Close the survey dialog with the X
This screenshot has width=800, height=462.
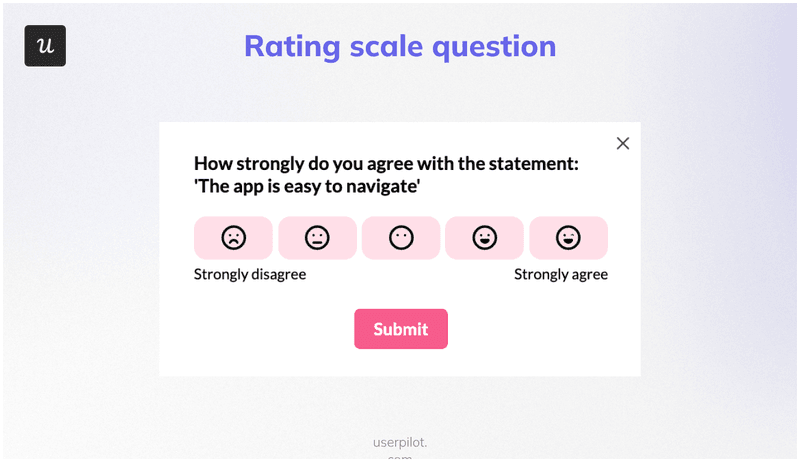[623, 143]
